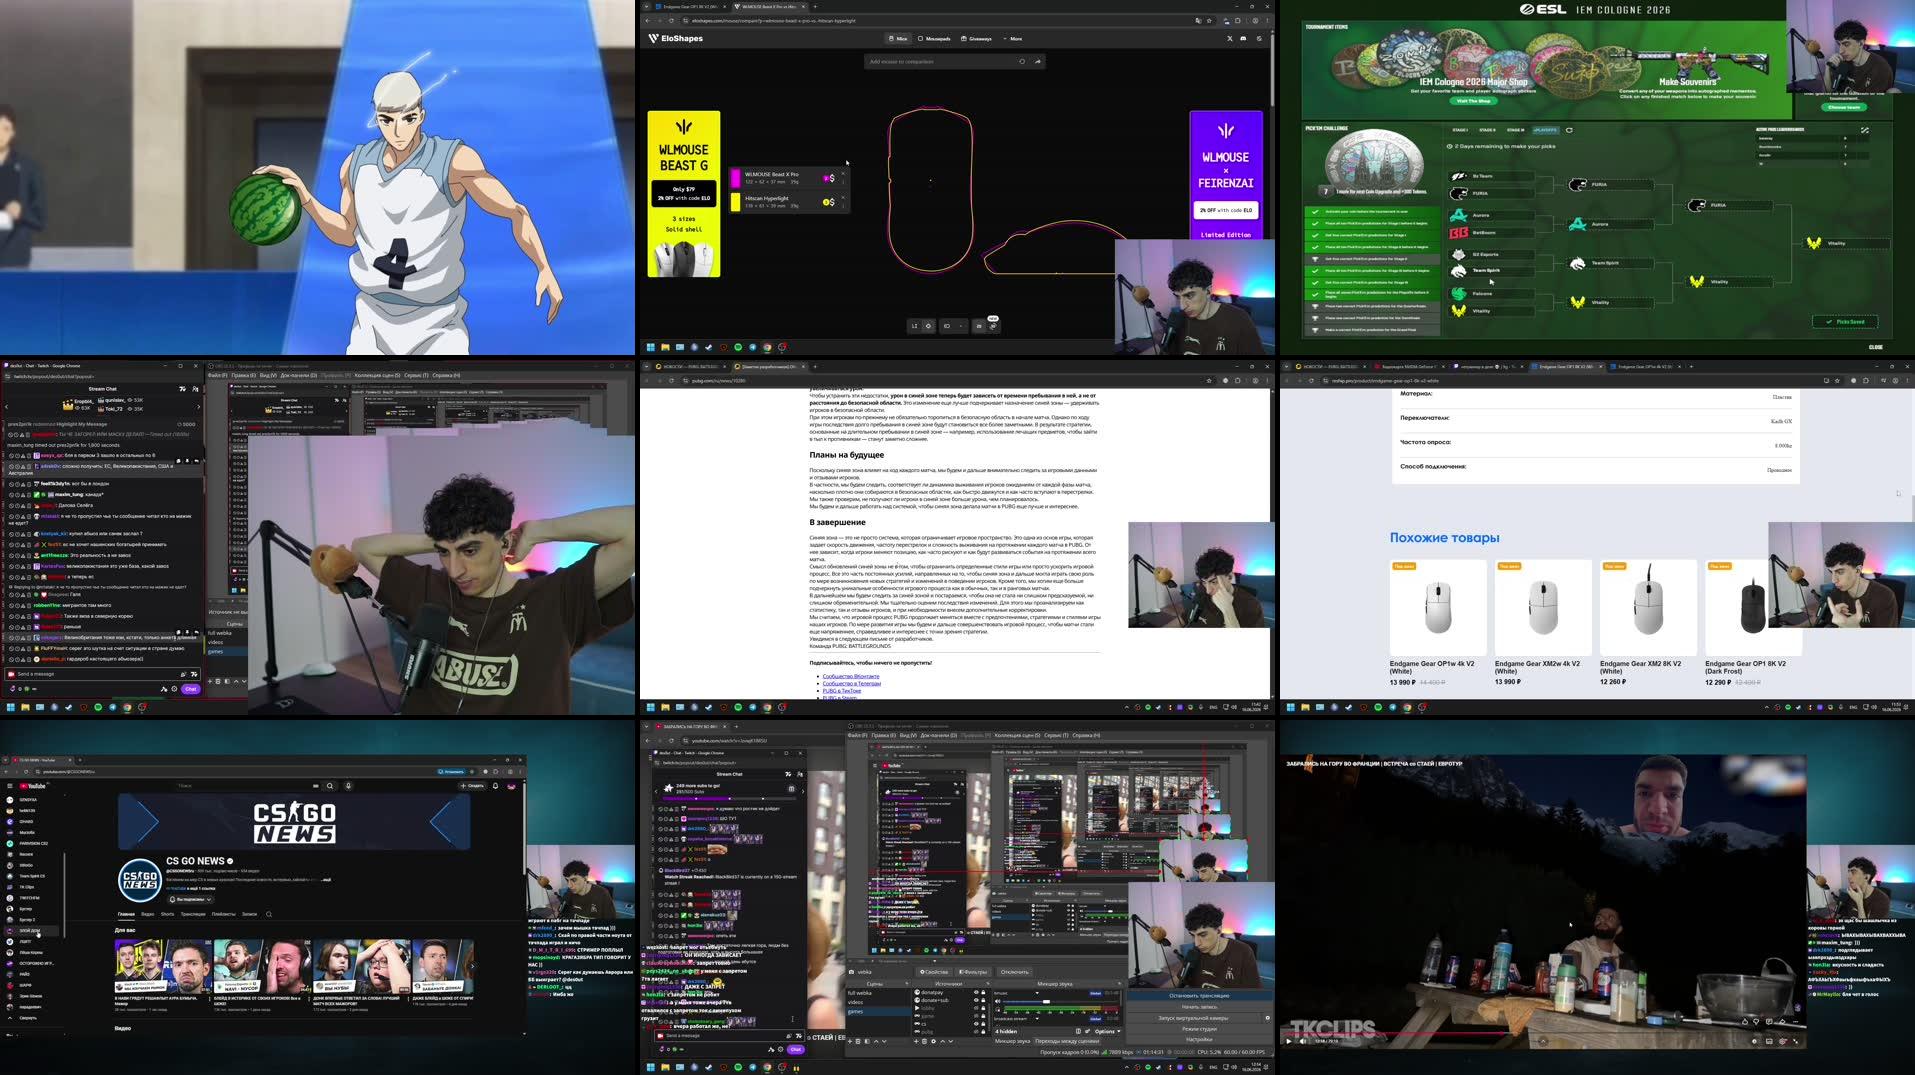Select the PLAYOFFS stage tab in ESL Pick'Em

tap(1546, 130)
